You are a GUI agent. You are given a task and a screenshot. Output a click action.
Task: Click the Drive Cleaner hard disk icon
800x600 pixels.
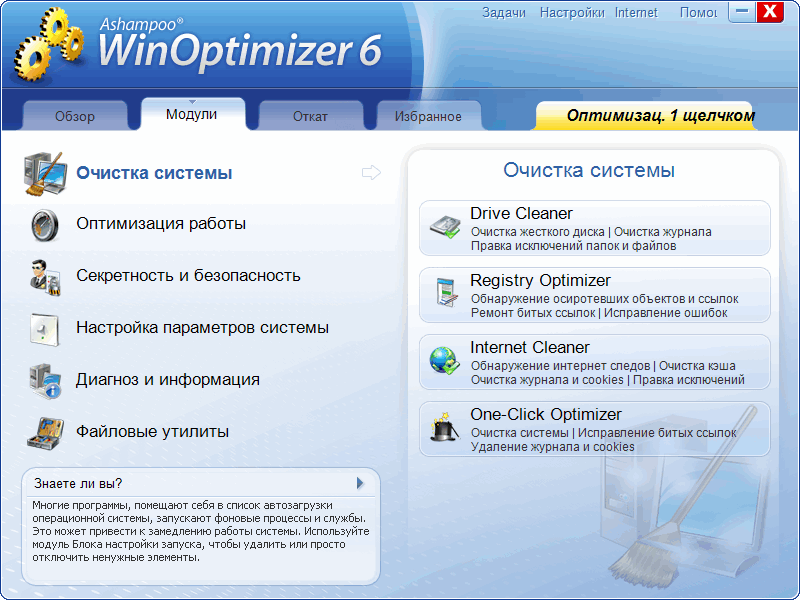click(x=445, y=227)
